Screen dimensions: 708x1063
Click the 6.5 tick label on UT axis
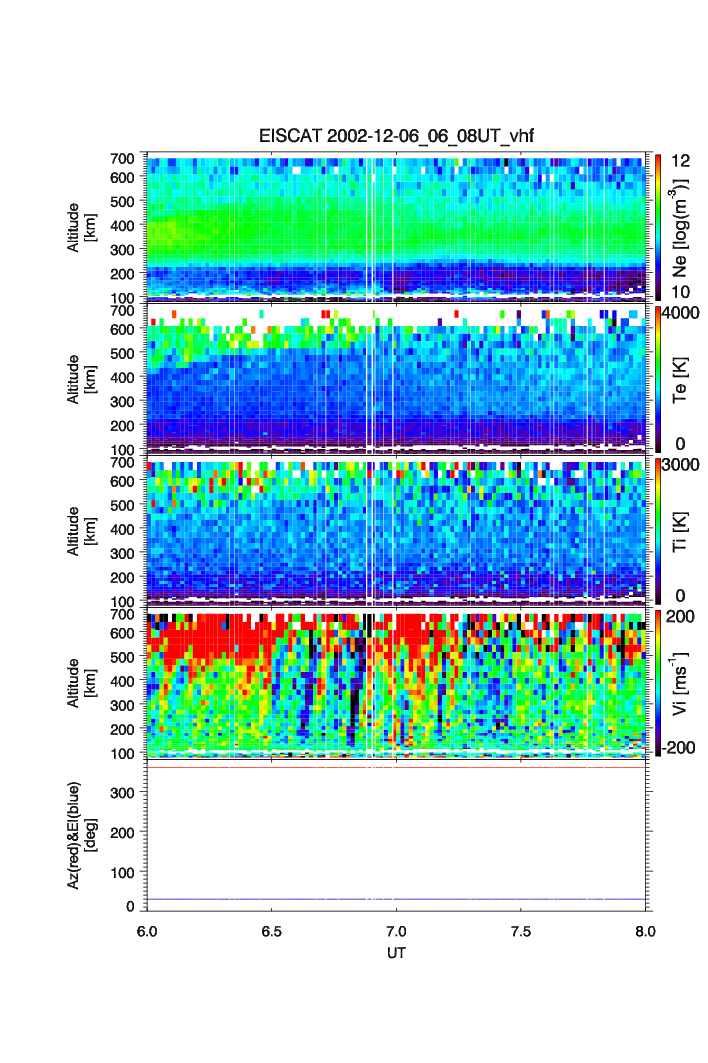click(x=272, y=931)
